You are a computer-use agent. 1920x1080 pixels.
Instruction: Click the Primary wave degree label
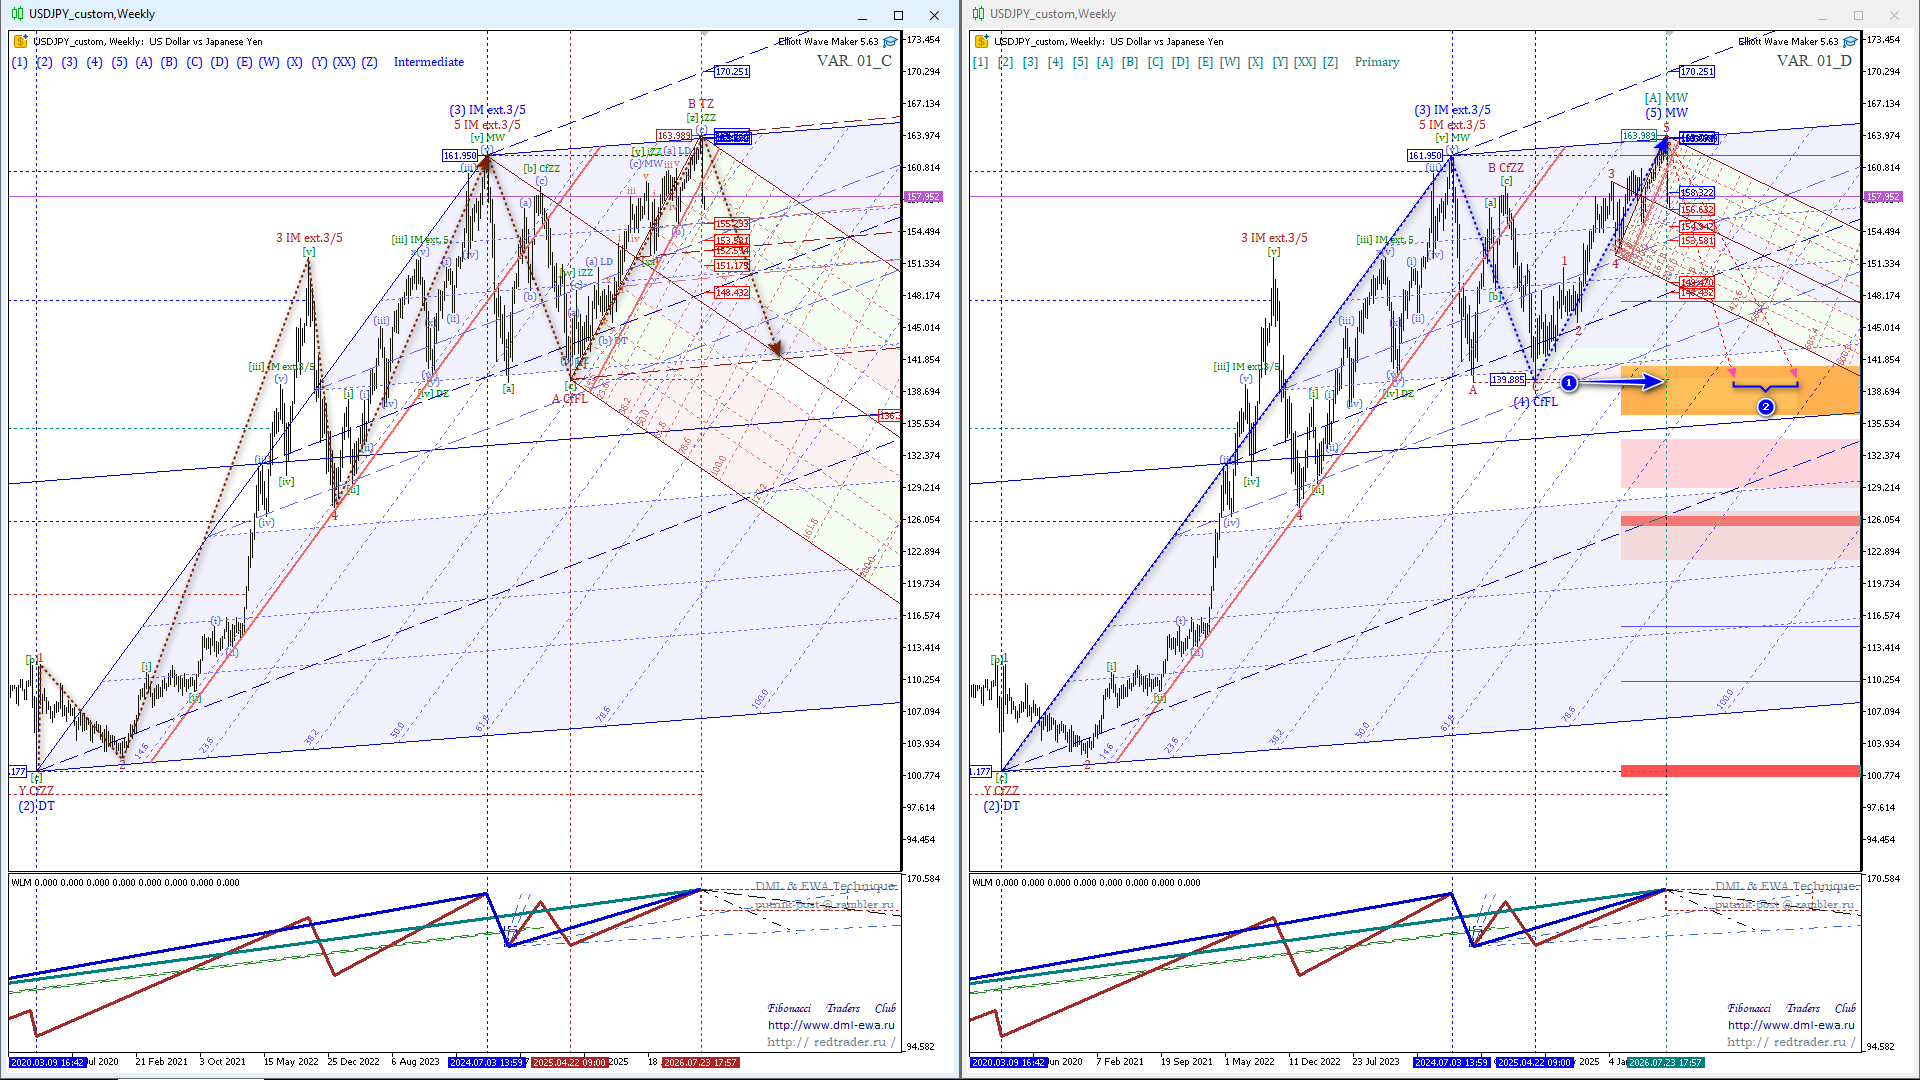coord(1377,62)
